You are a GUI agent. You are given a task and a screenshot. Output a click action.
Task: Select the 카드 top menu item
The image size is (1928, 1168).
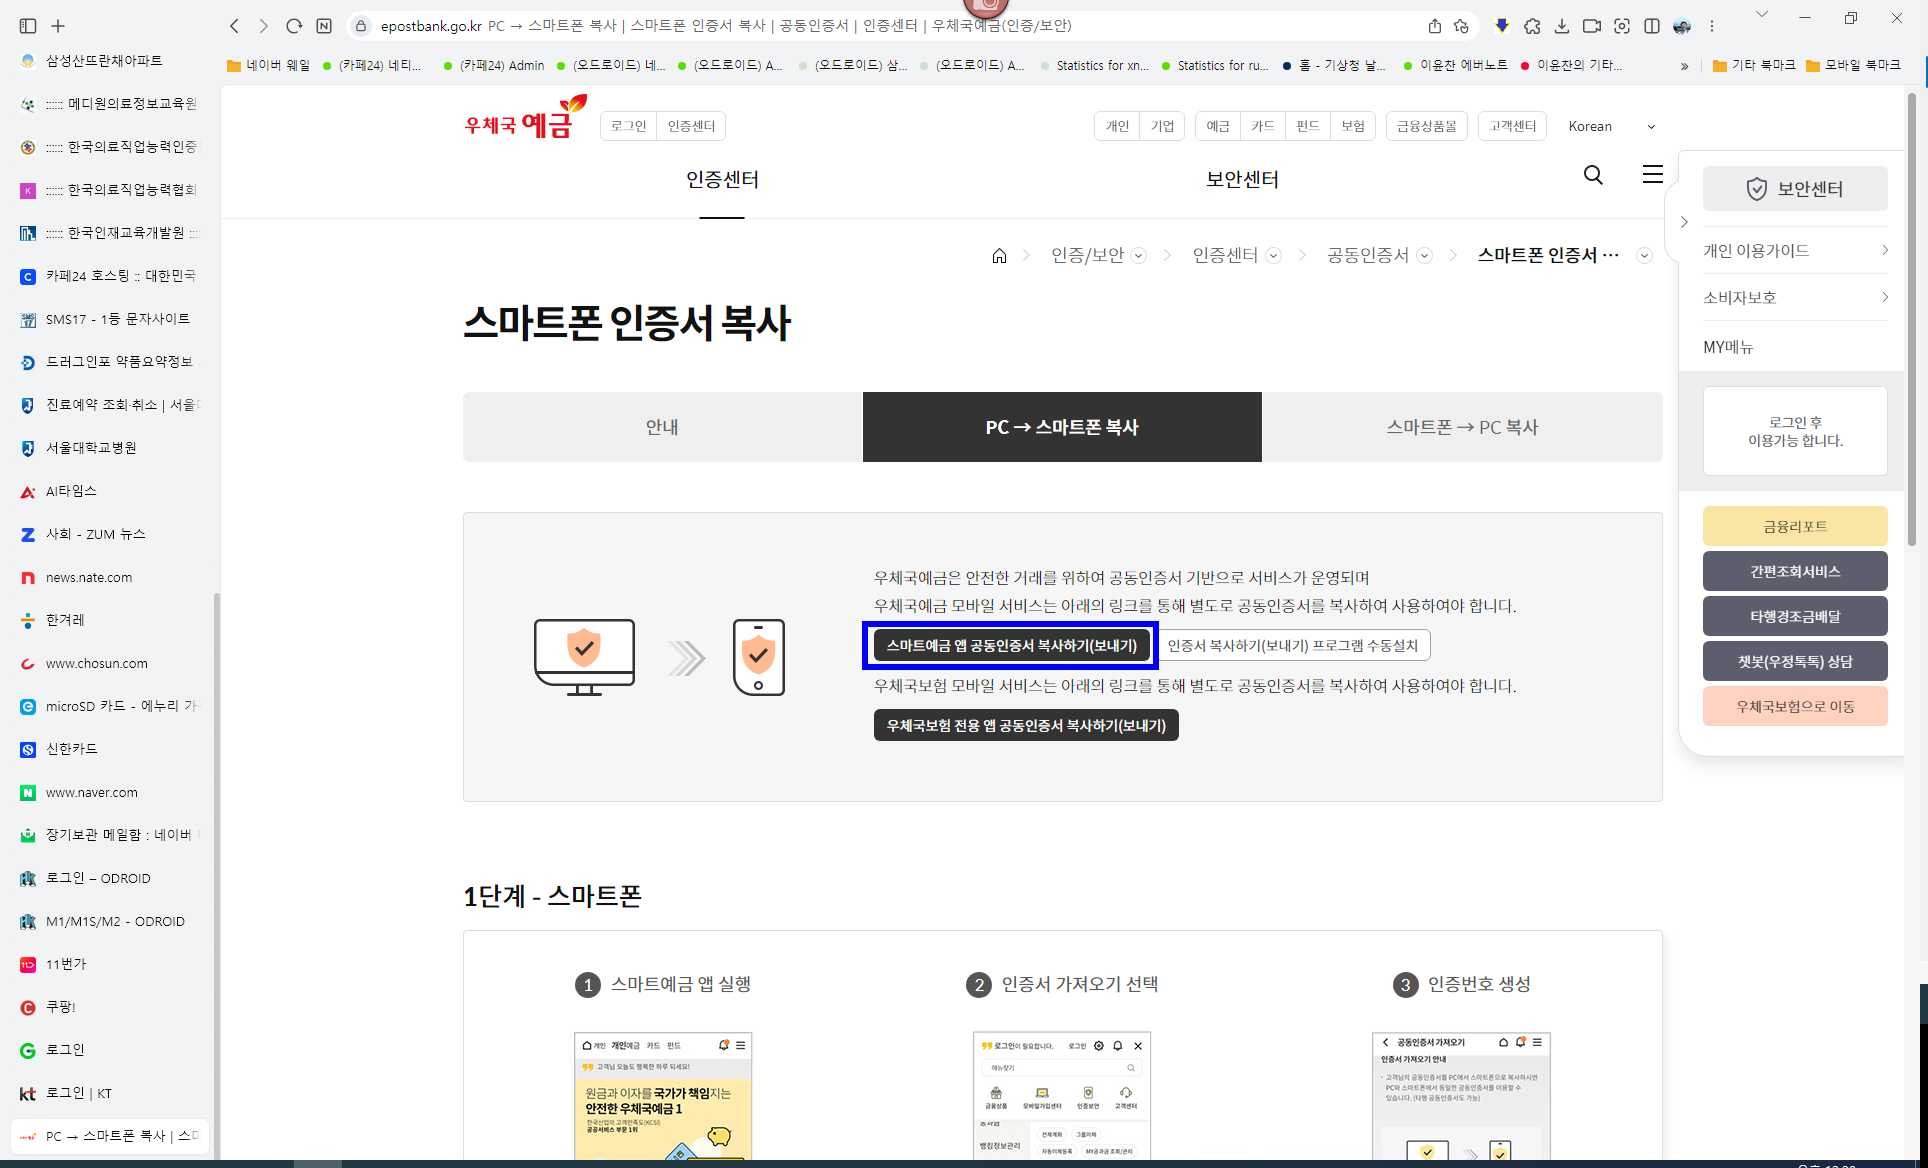coord(1263,126)
